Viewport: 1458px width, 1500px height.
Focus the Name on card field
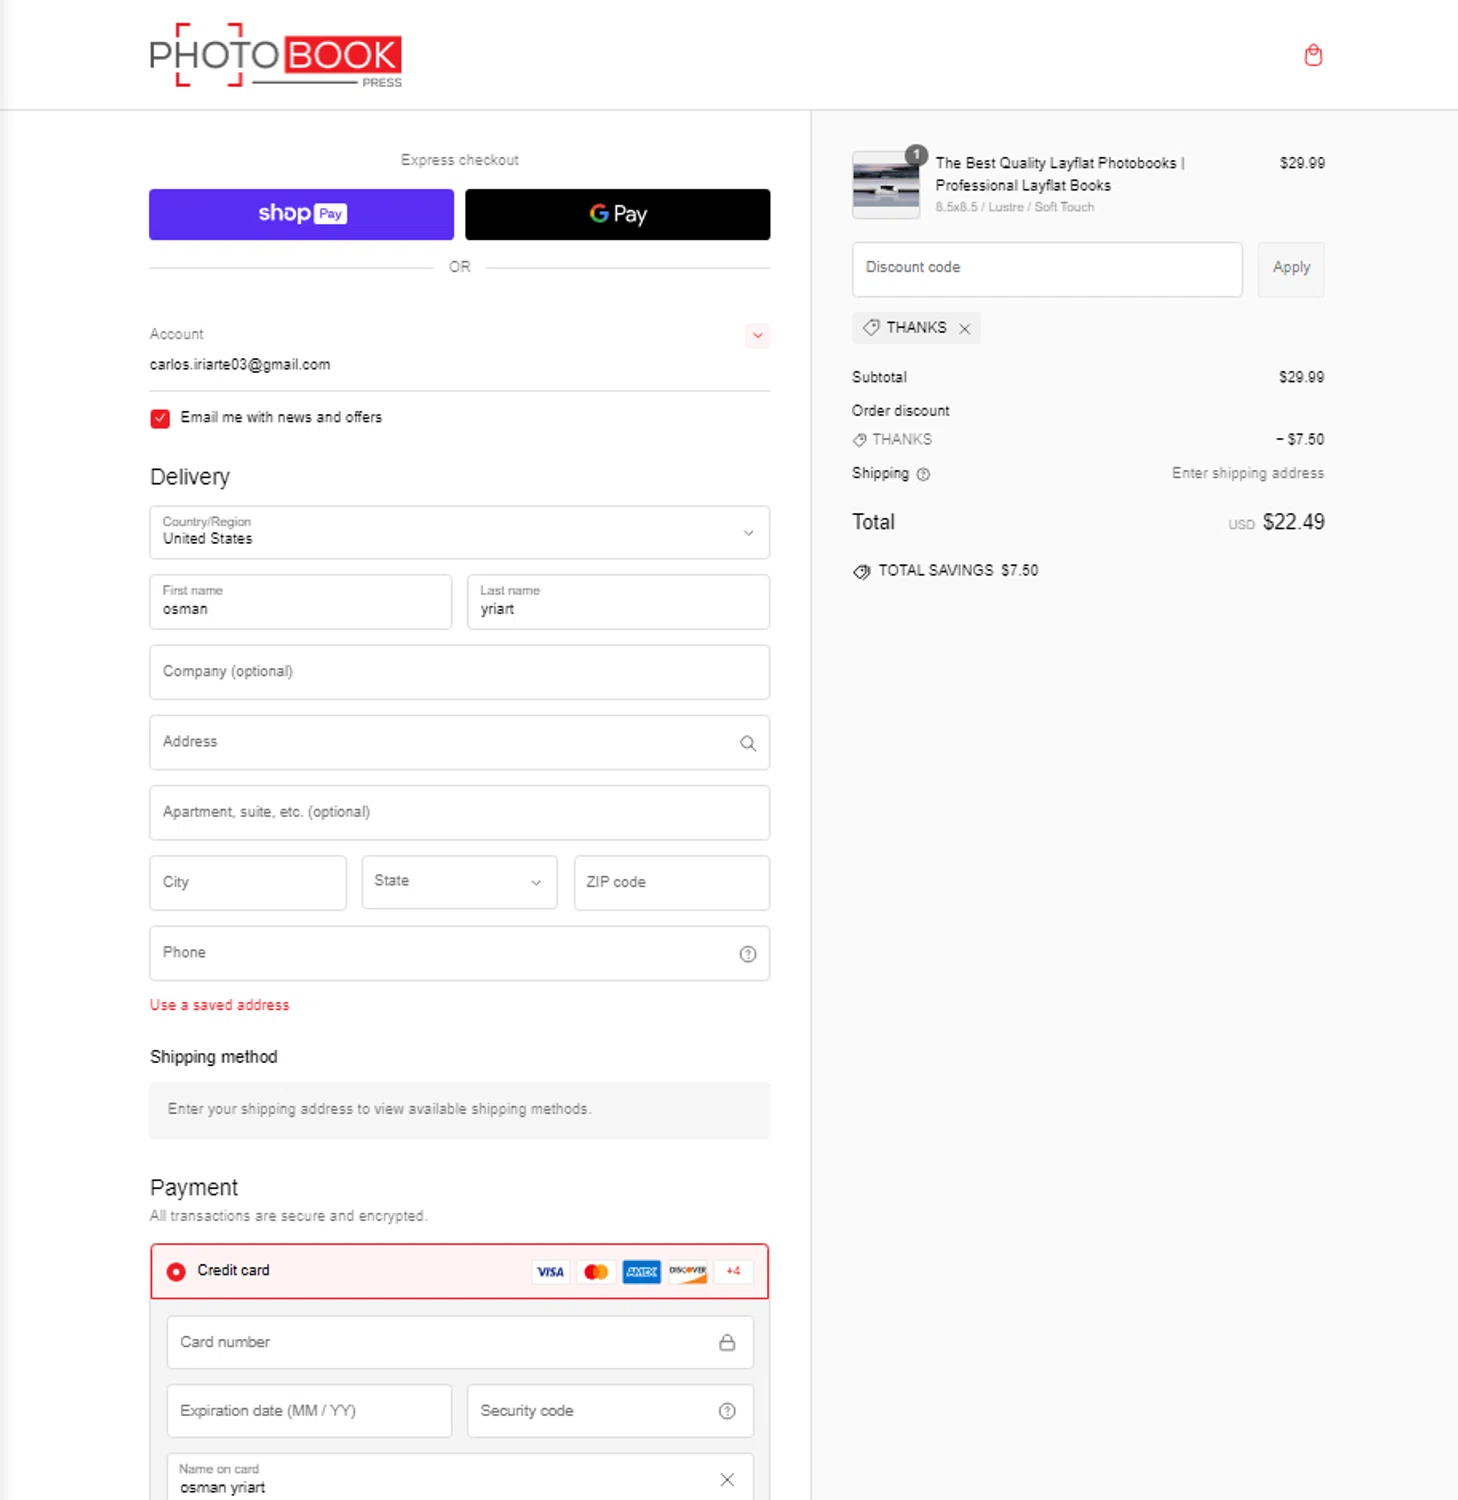(460, 1478)
